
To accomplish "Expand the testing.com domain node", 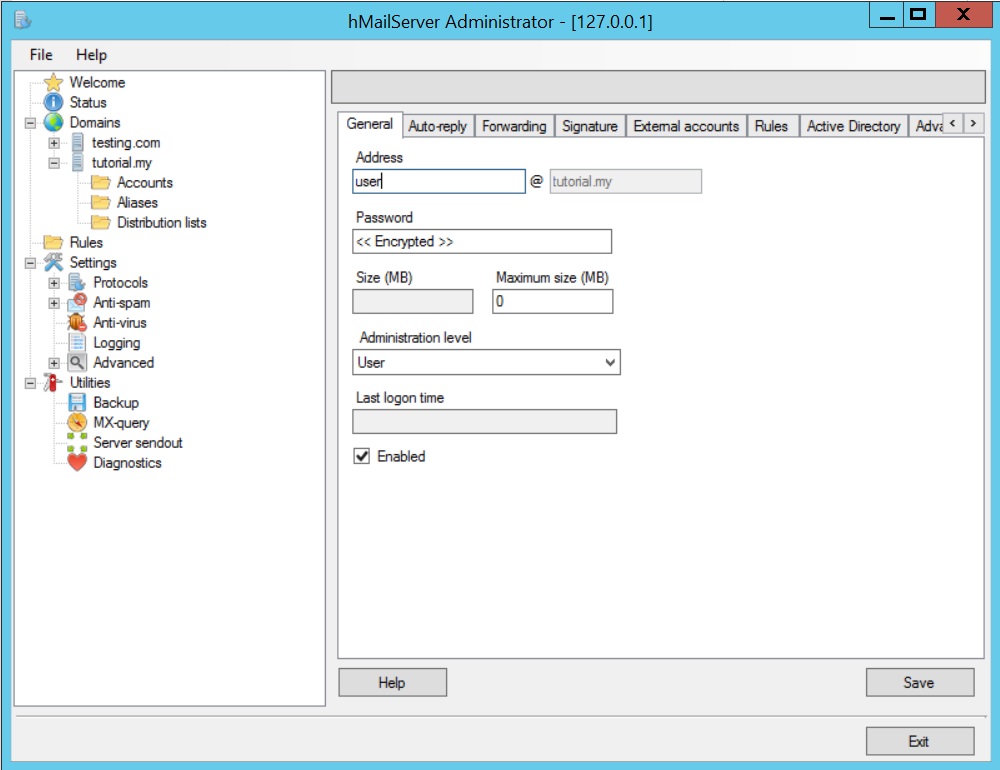I will [54, 143].
